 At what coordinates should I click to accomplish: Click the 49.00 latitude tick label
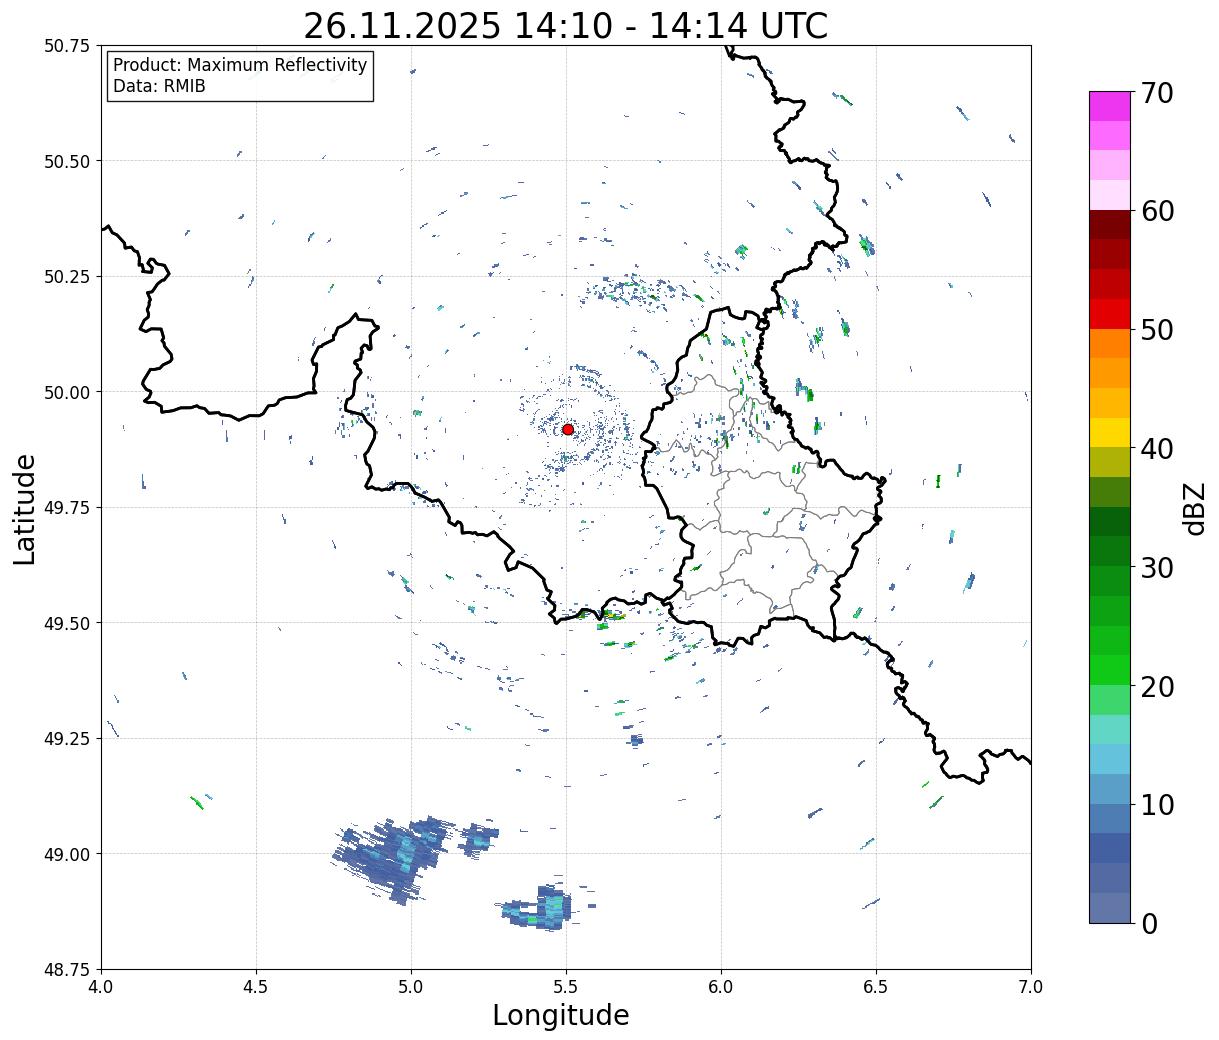[x=67, y=854]
